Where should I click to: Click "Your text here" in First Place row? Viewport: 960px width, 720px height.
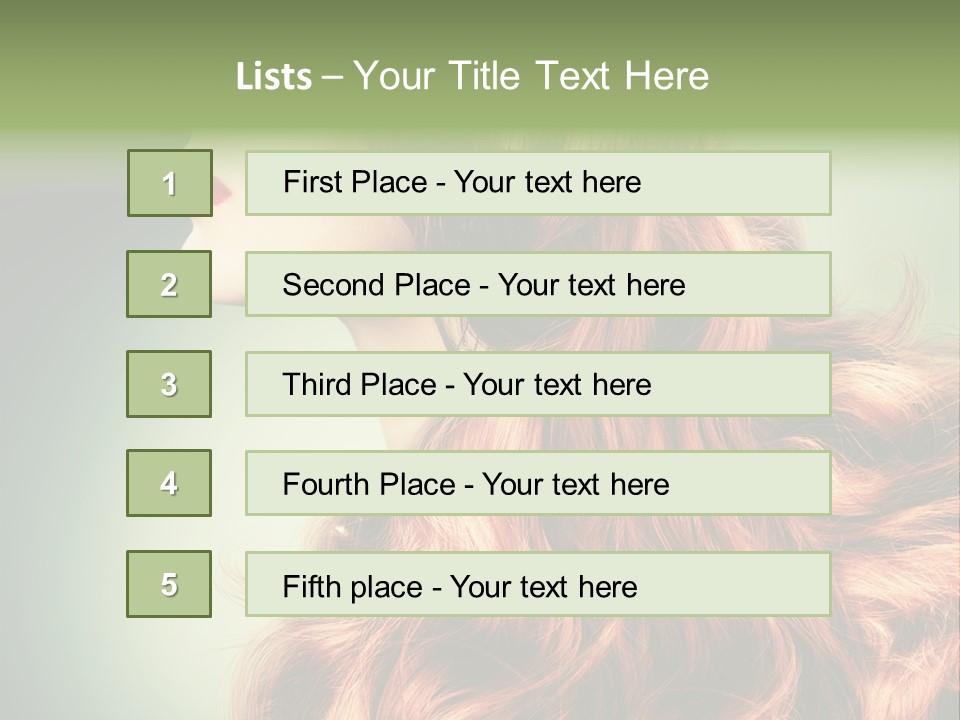[x=547, y=182]
